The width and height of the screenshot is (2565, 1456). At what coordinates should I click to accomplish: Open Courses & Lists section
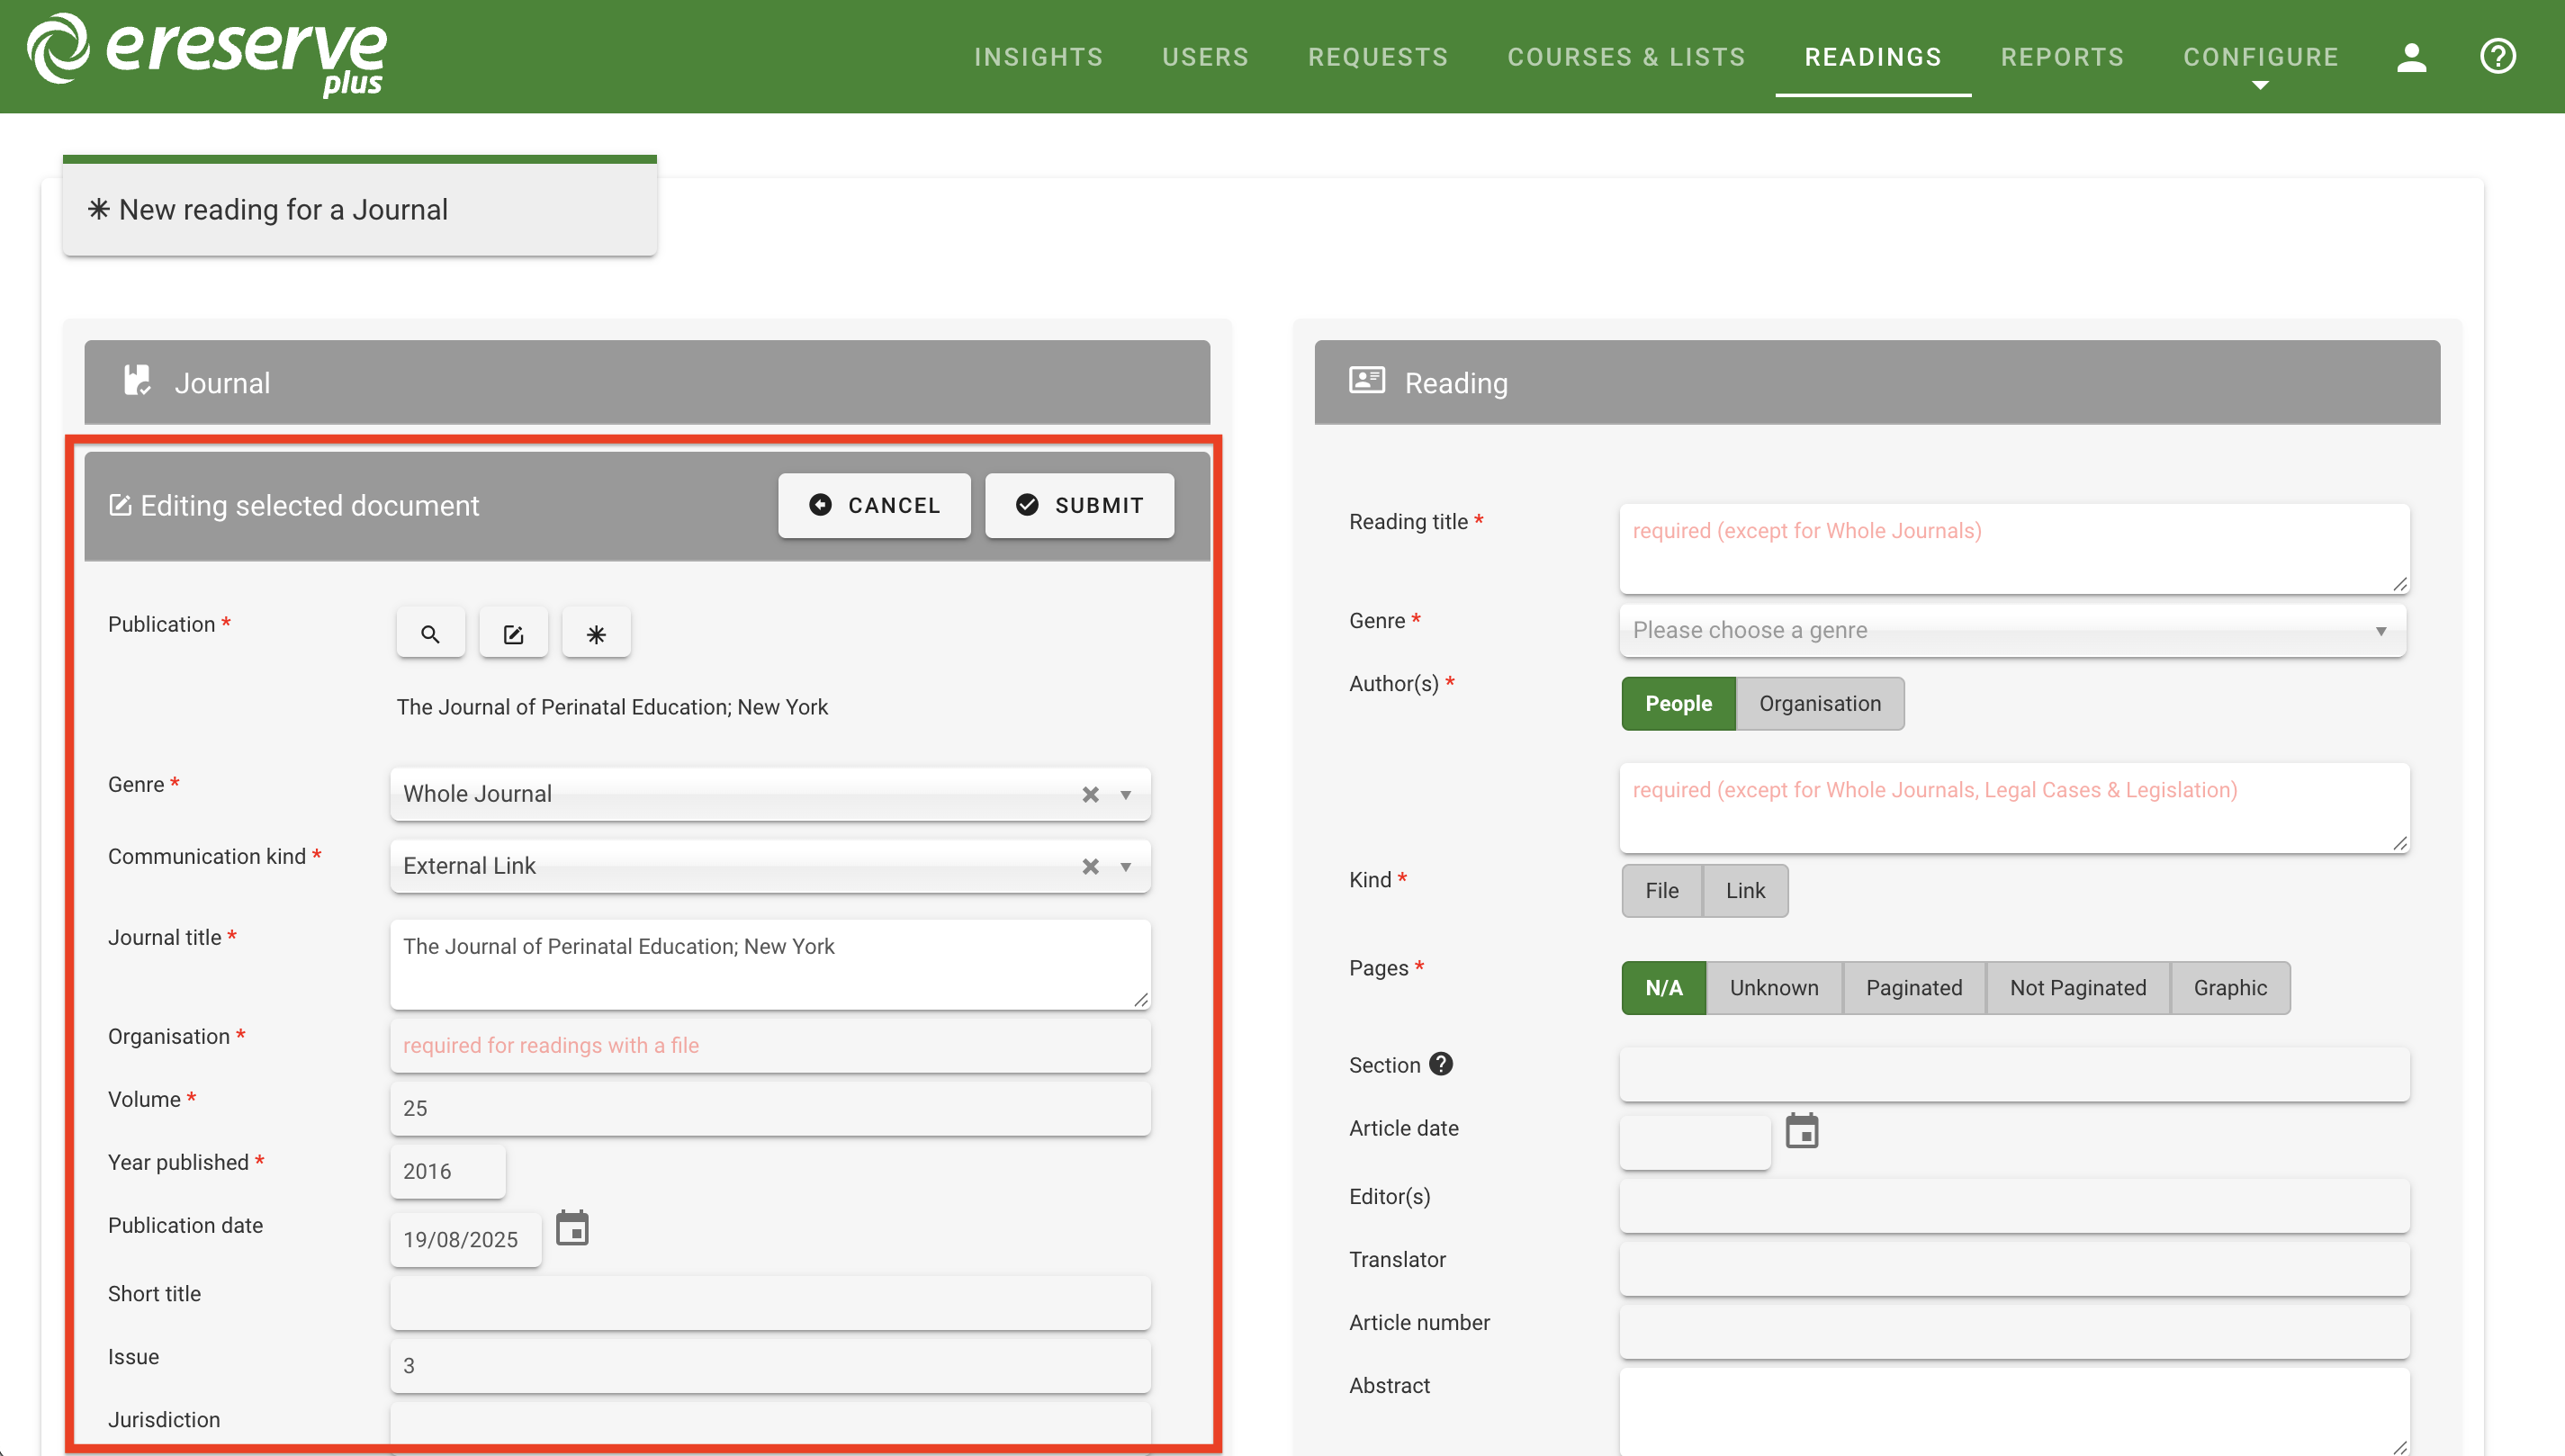click(1626, 57)
